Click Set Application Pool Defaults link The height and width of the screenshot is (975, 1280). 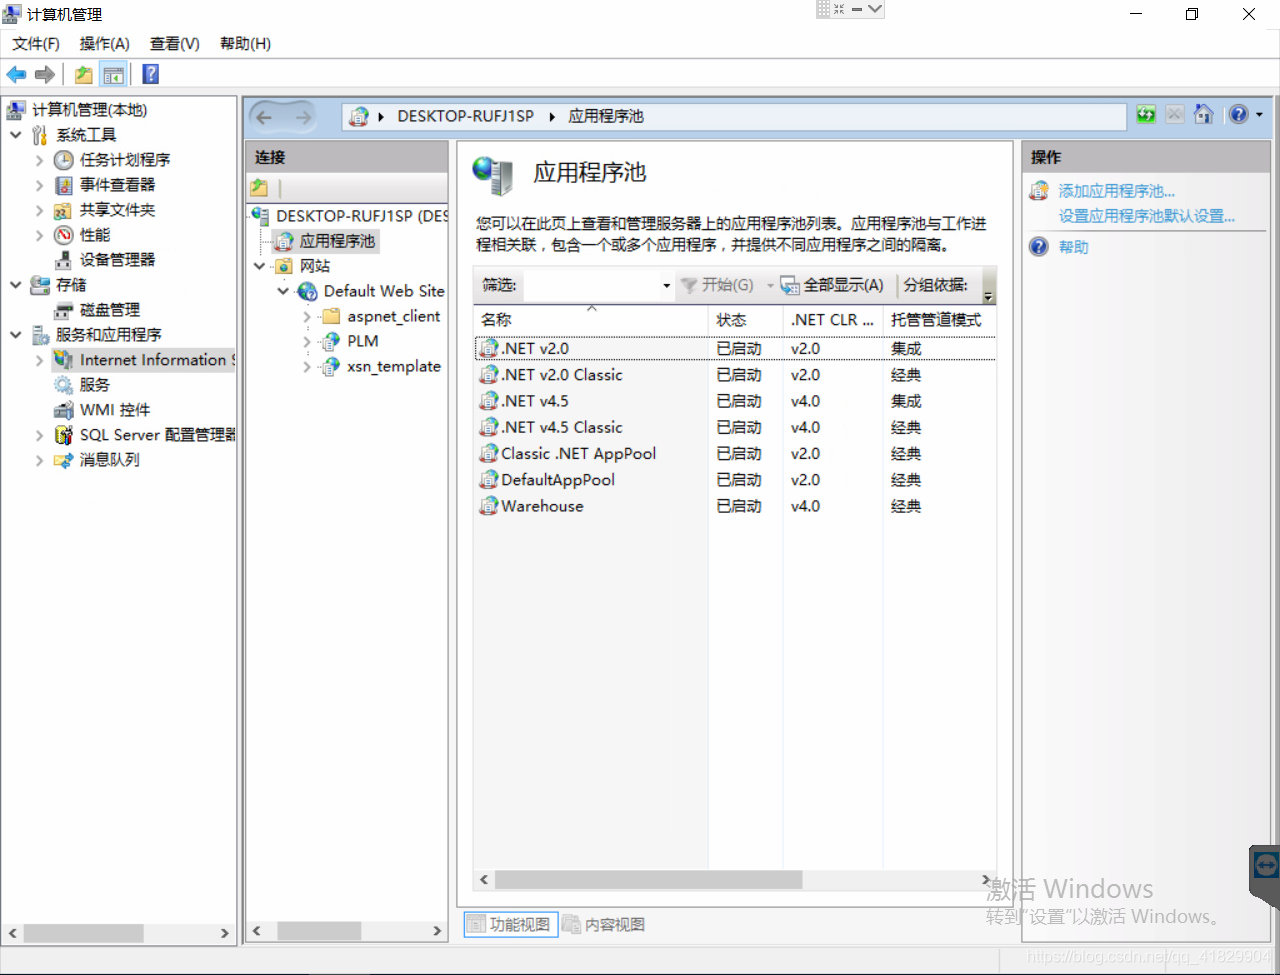pos(1147,216)
